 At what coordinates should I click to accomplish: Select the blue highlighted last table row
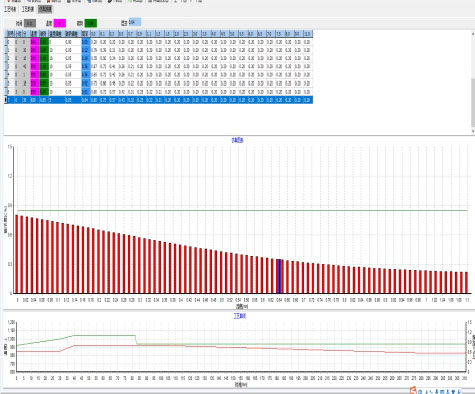click(159, 100)
